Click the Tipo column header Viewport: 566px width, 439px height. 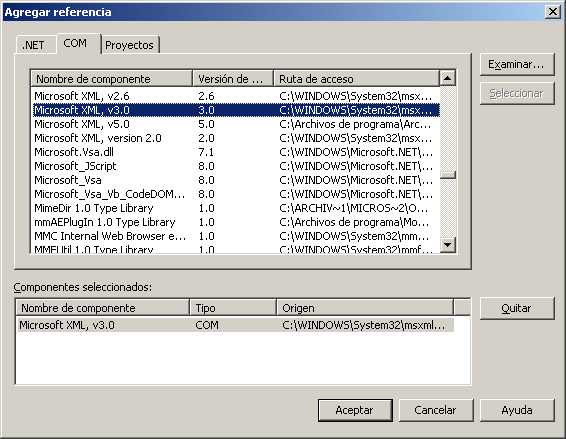[x=233, y=308]
